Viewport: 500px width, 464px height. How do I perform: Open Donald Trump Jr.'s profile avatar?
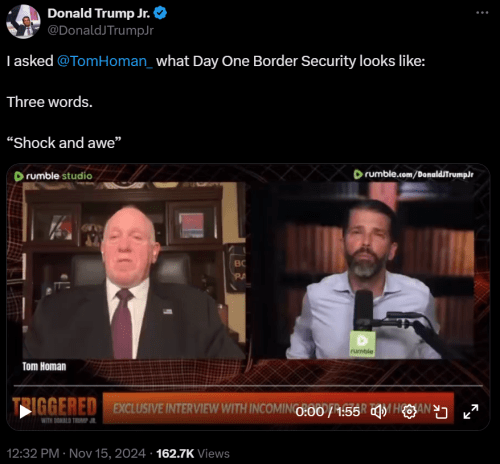pyautogui.click(x=23, y=22)
